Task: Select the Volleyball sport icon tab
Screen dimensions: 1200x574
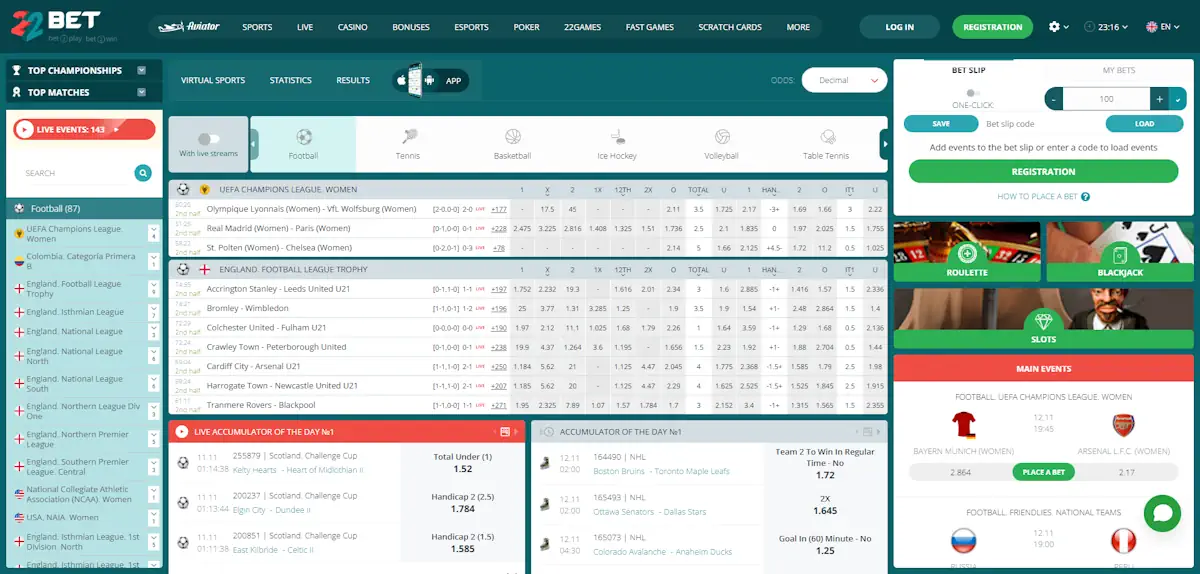Action: pyautogui.click(x=721, y=145)
